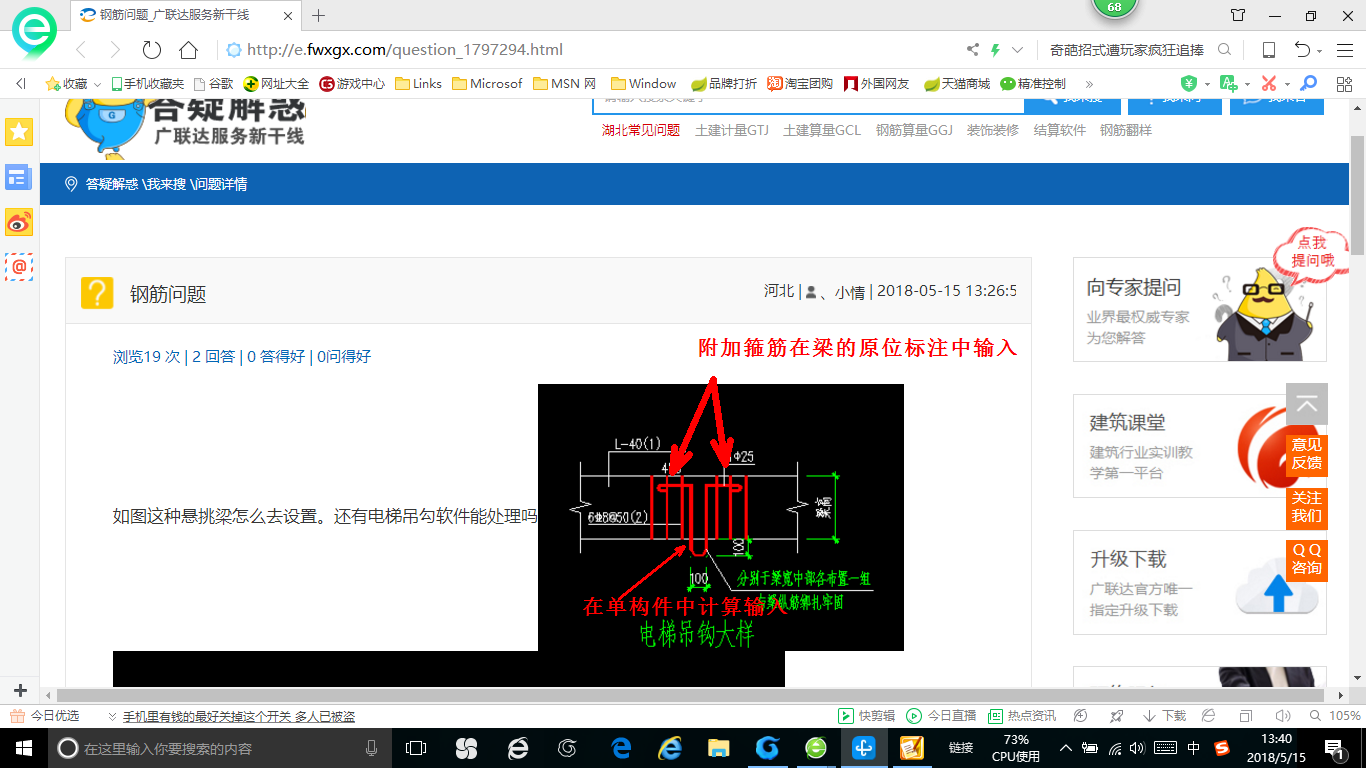Click the URL address bar
Screen dimensions: 1366x768
[x=590, y=50]
